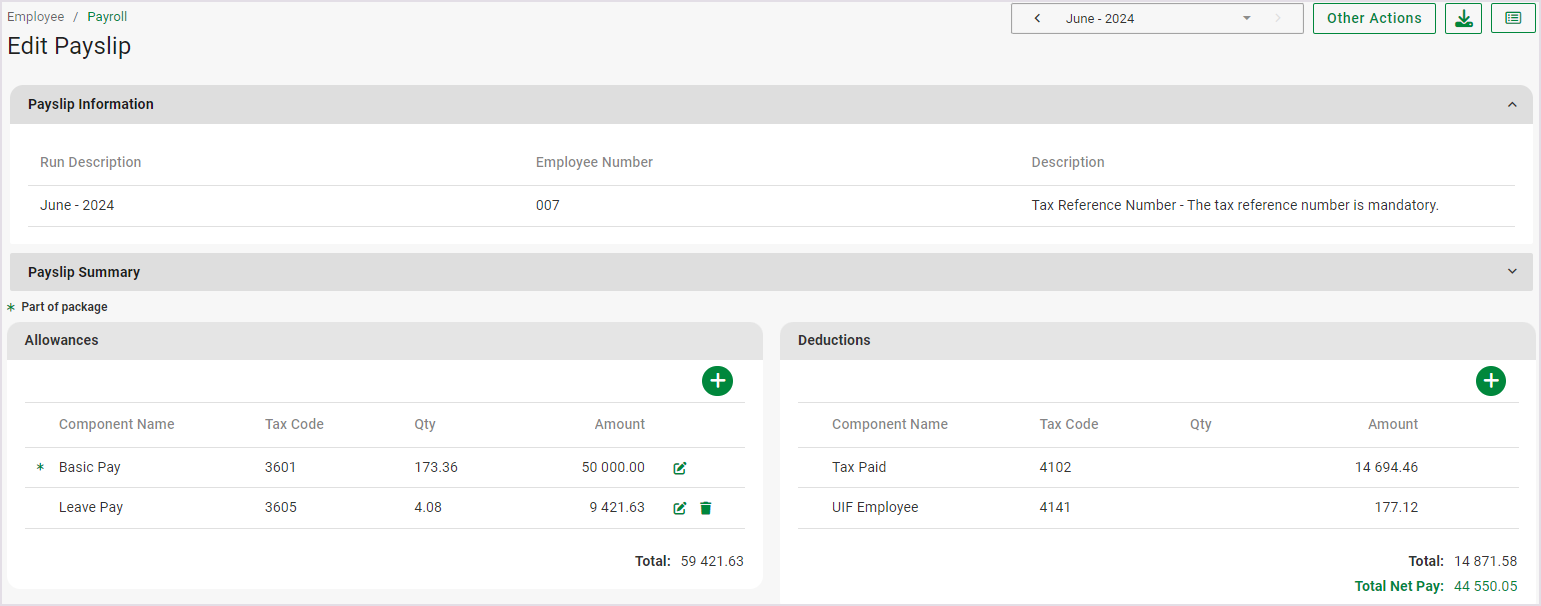Click the Allowances Tax Code column header
1541x606 pixels.
[294, 424]
